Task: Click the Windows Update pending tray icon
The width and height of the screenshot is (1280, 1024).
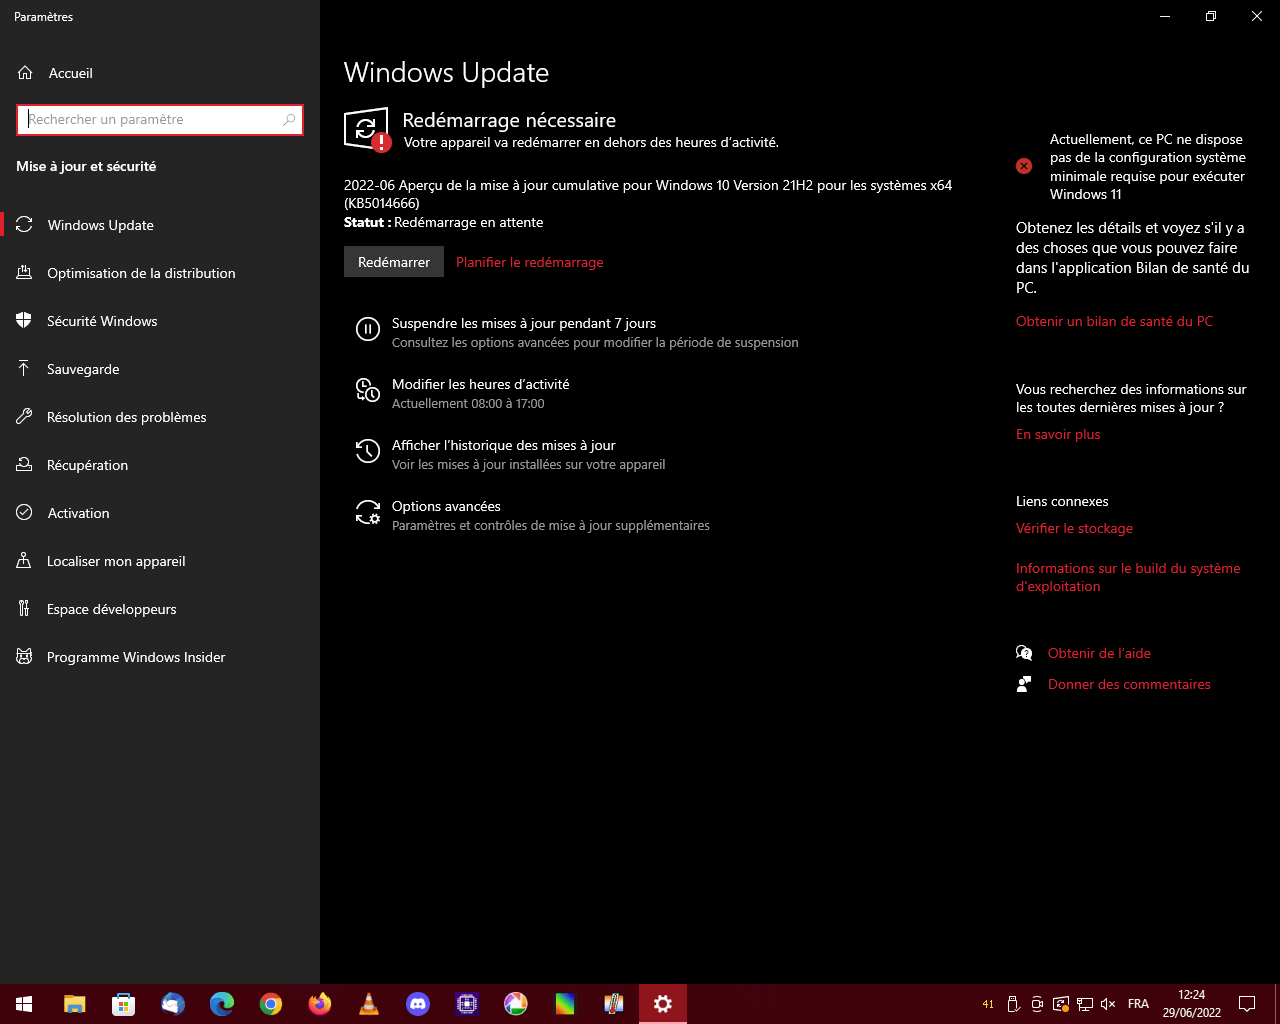Action: [x=1060, y=1004]
